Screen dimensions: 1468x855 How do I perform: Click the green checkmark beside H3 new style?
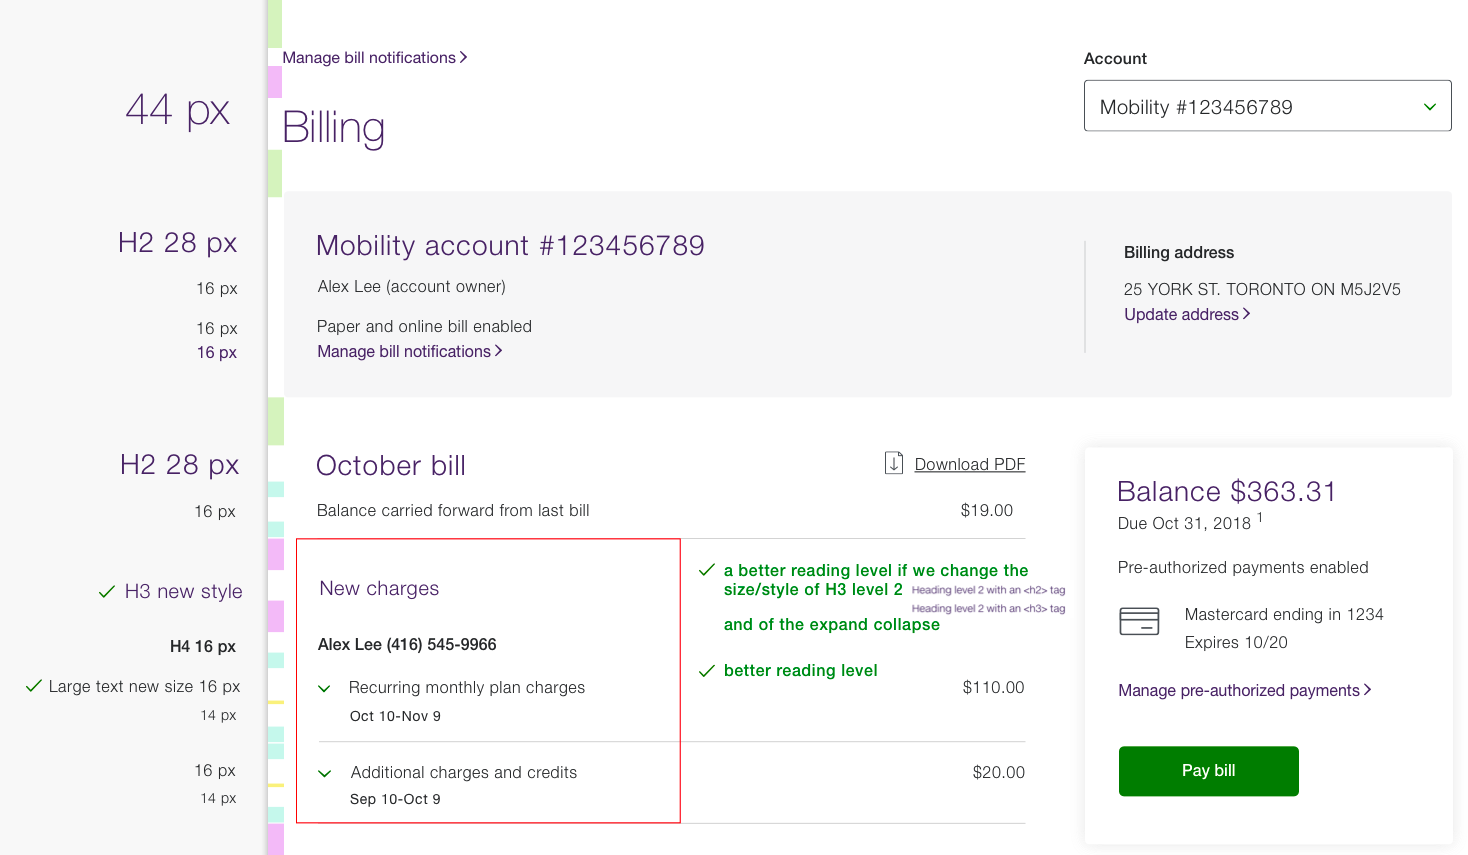(x=107, y=592)
